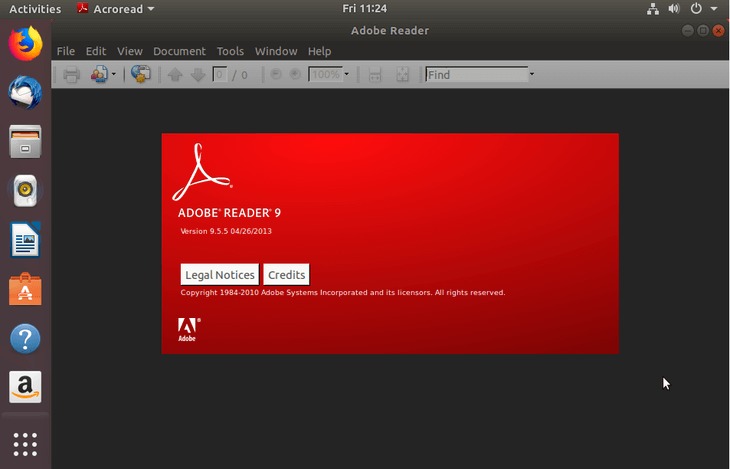
Task: Click the fit one full page icon
Action: point(402,75)
